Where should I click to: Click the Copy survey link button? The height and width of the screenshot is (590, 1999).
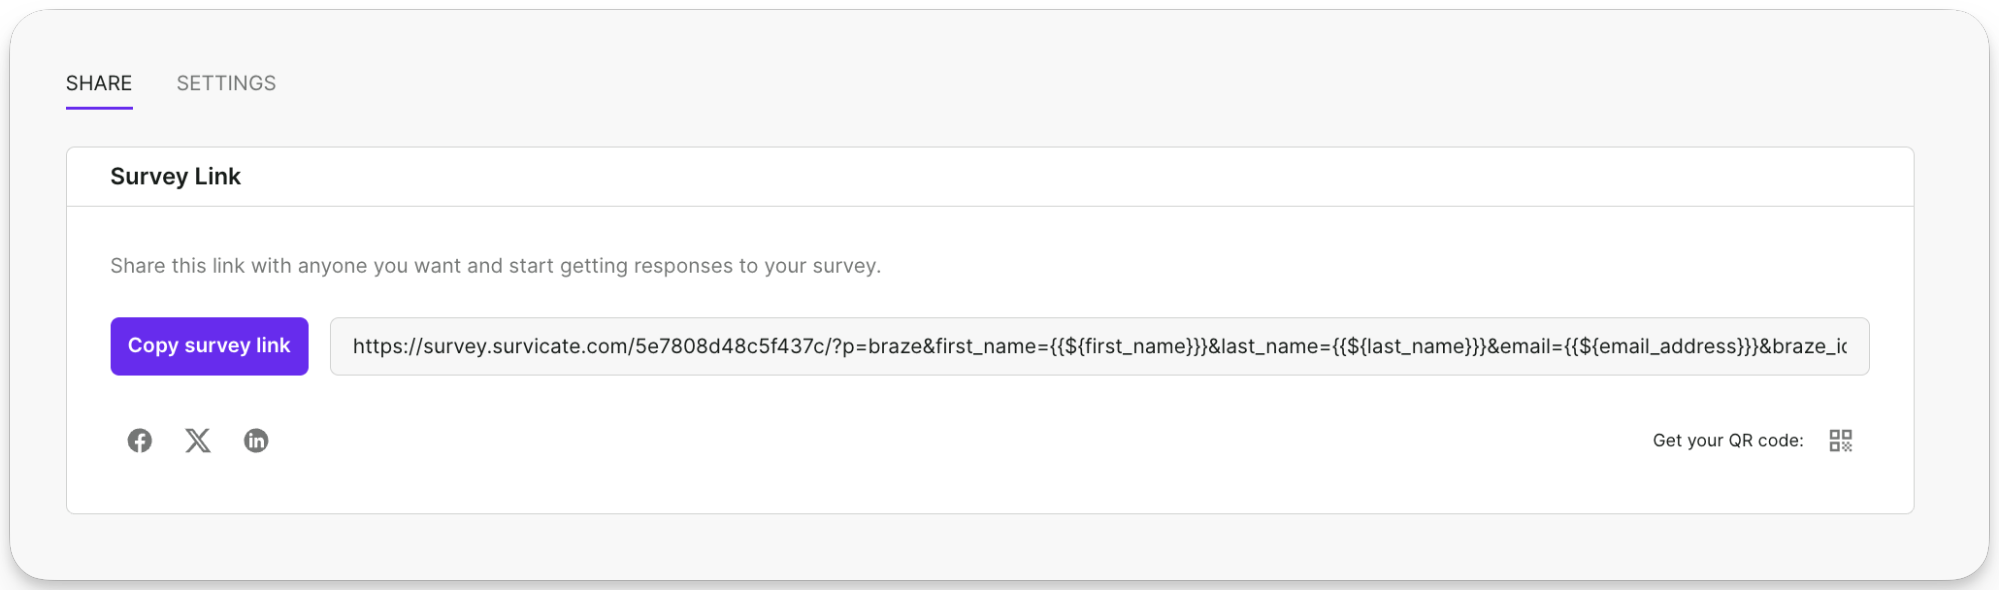[209, 346]
